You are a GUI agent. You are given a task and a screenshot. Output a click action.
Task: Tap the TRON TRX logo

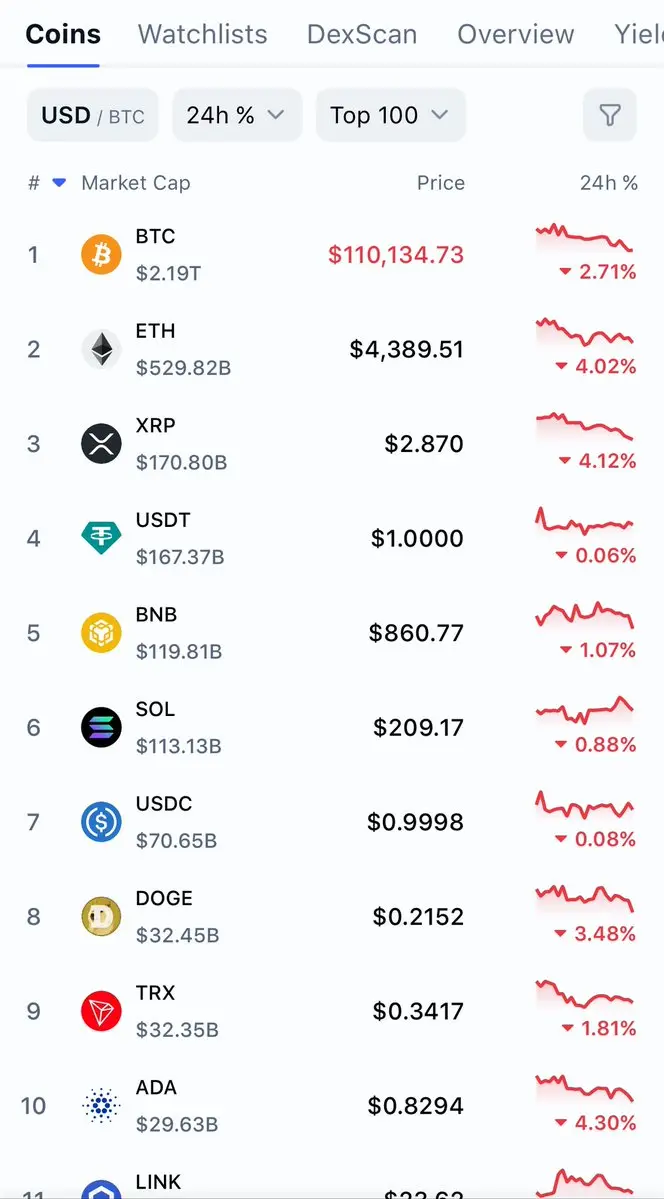[101, 1011]
